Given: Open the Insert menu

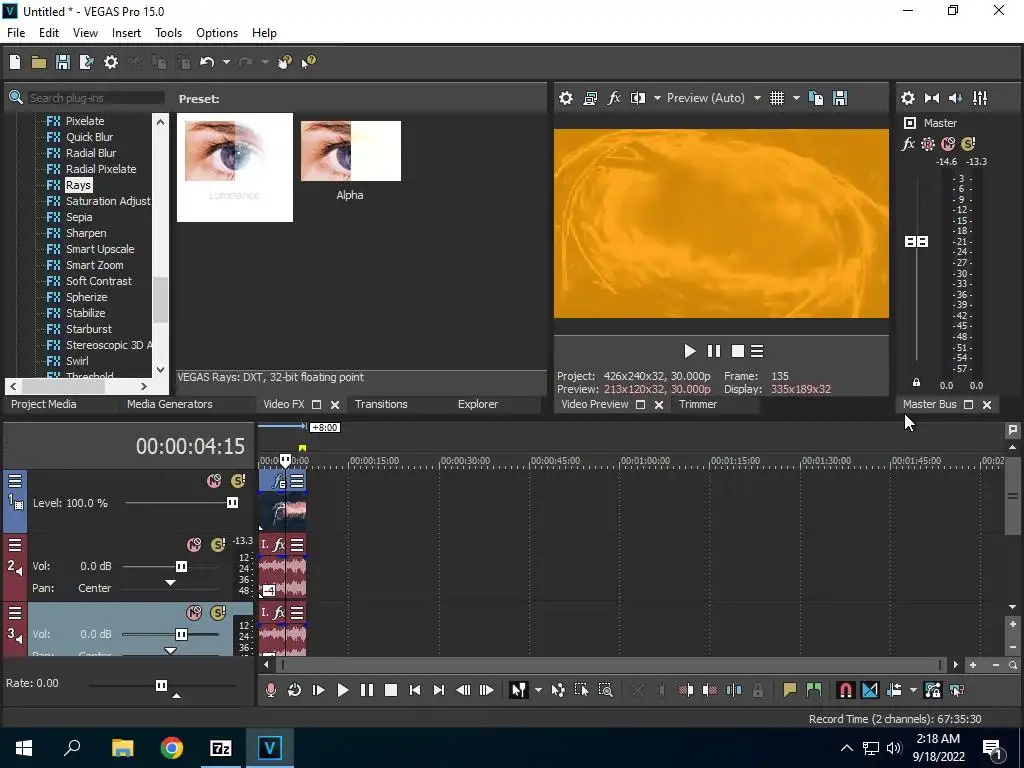Looking at the screenshot, I should [x=126, y=33].
